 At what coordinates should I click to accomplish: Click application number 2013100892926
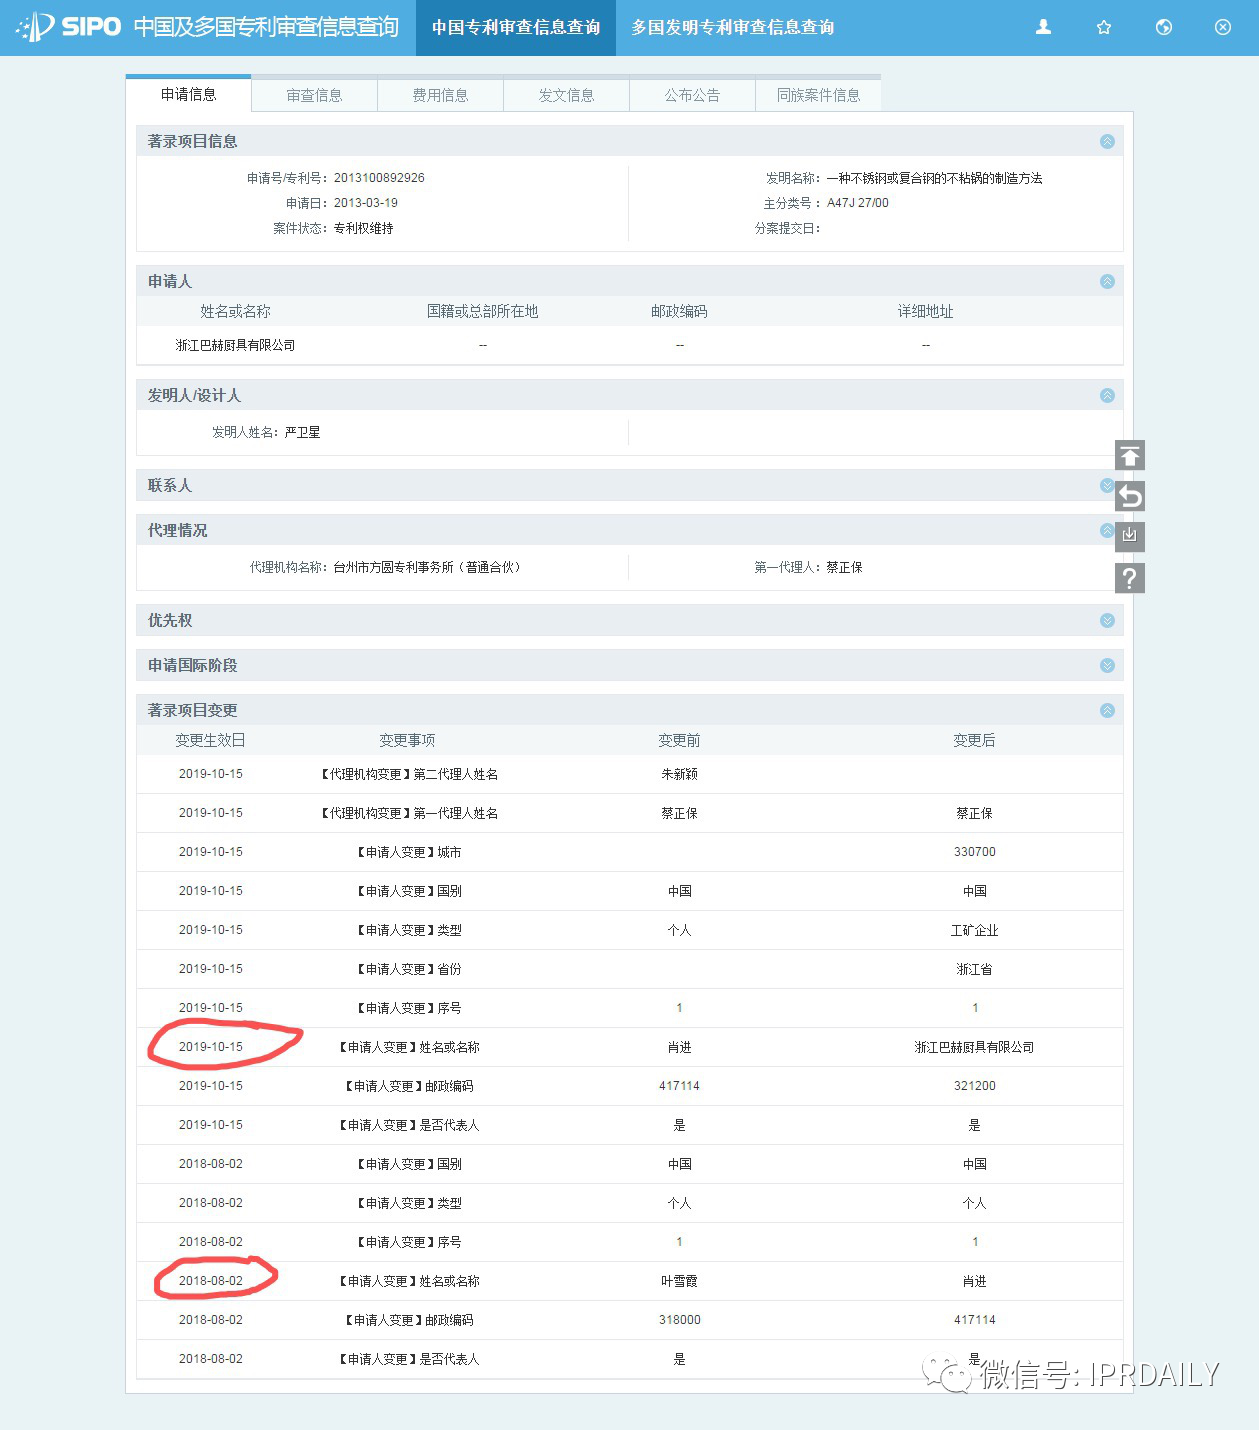[379, 178]
